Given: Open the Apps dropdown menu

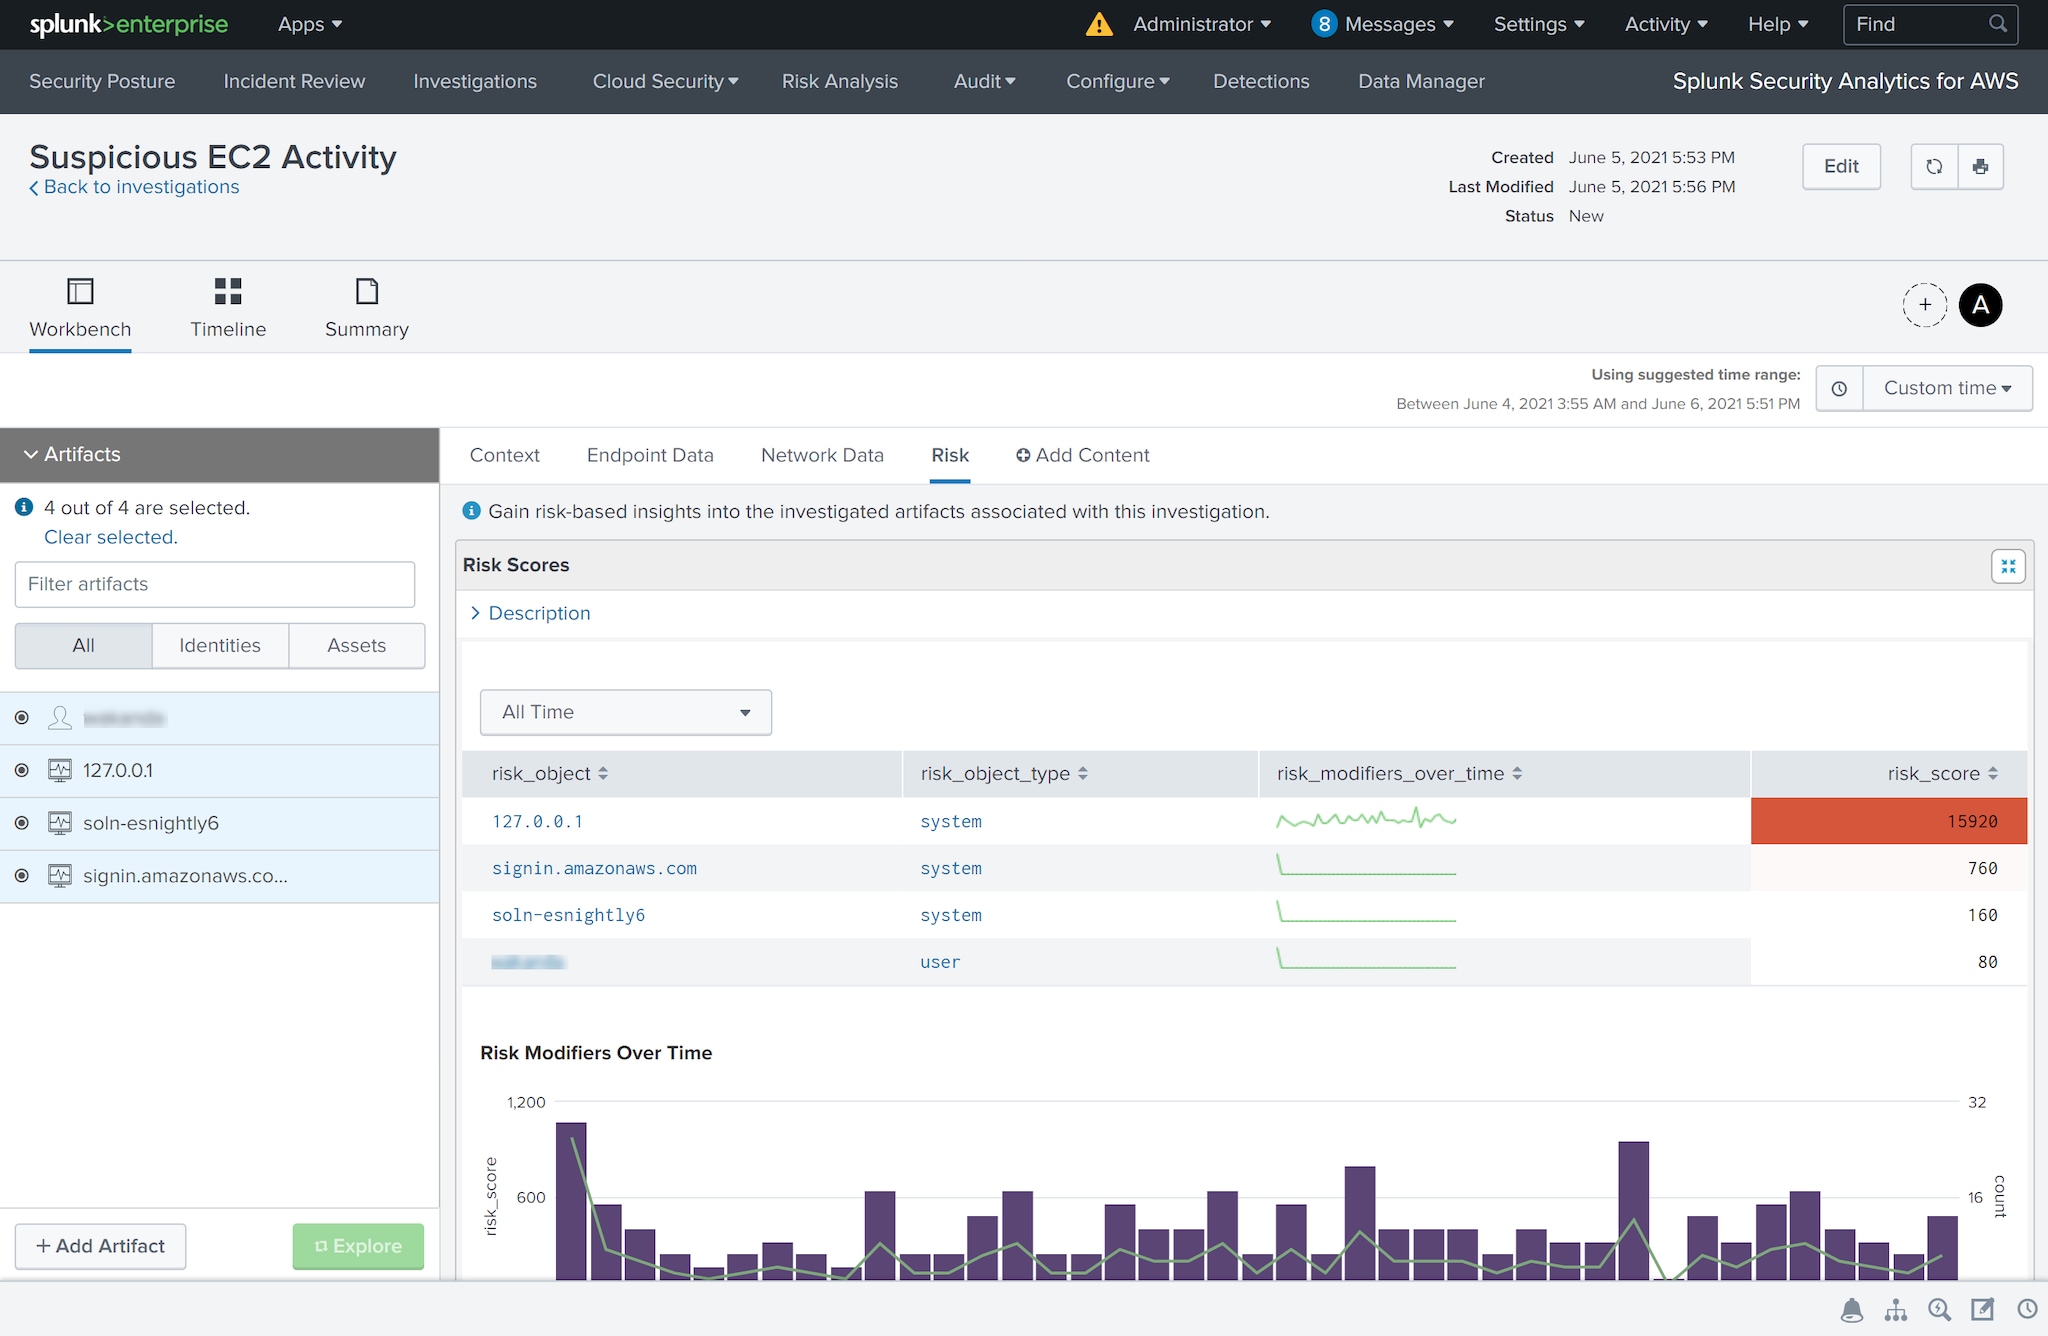Looking at the screenshot, I should pos(310,24).
